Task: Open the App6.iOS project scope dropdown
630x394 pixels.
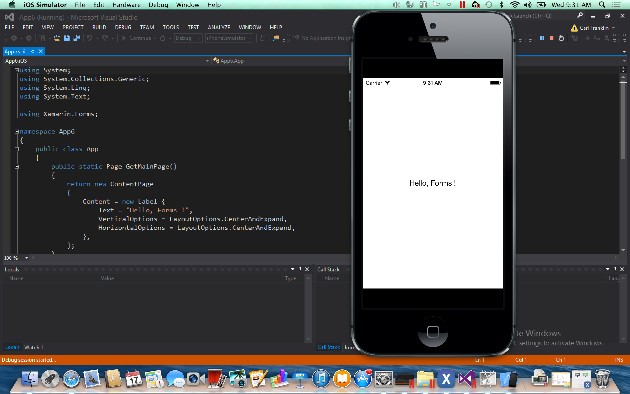Action: pos(106,61)
